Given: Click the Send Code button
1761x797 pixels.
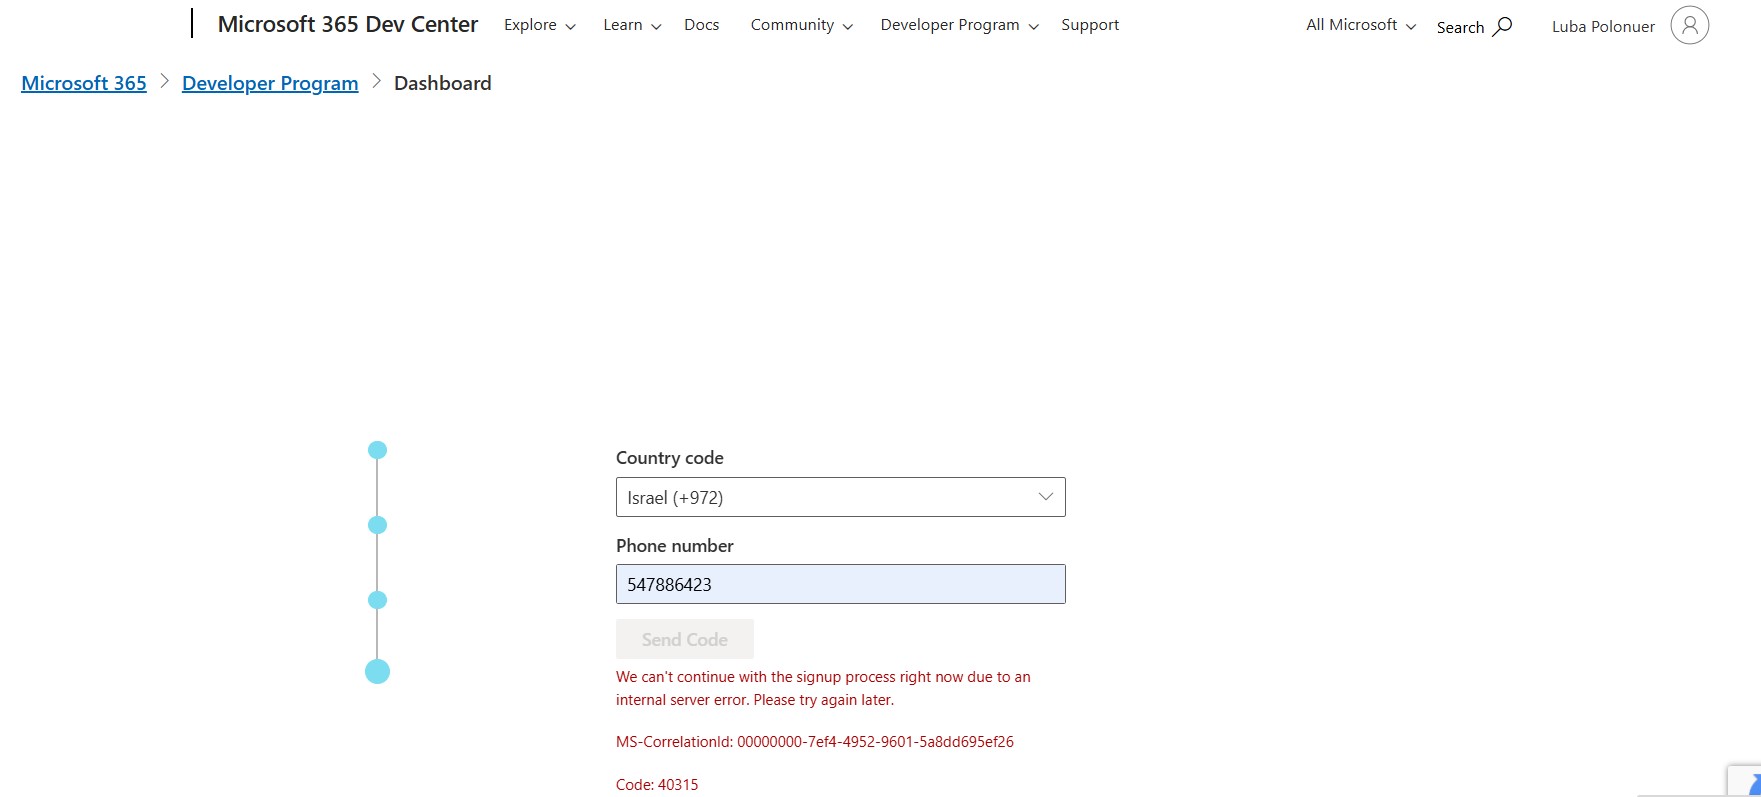Looking at the screenshot, I should click(685, 639).
